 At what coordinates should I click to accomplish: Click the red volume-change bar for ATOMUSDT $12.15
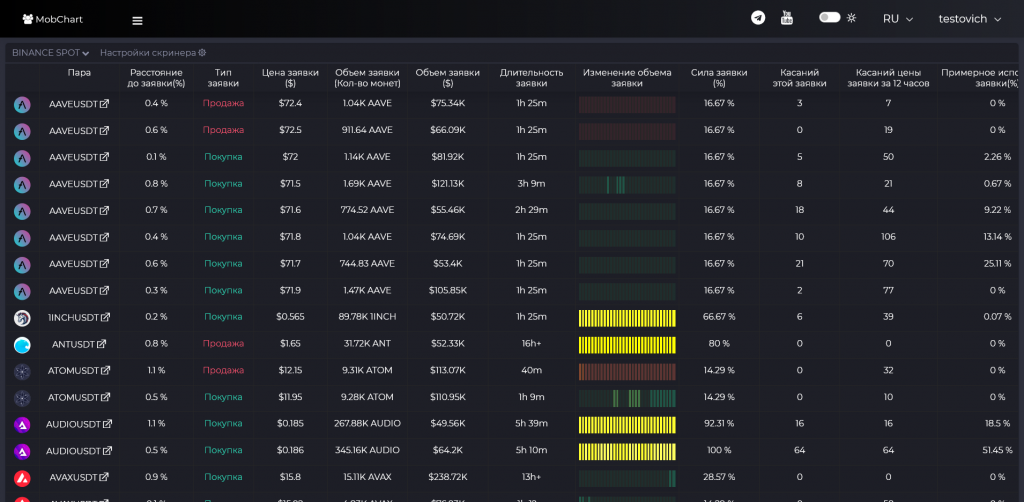(627, 371)
